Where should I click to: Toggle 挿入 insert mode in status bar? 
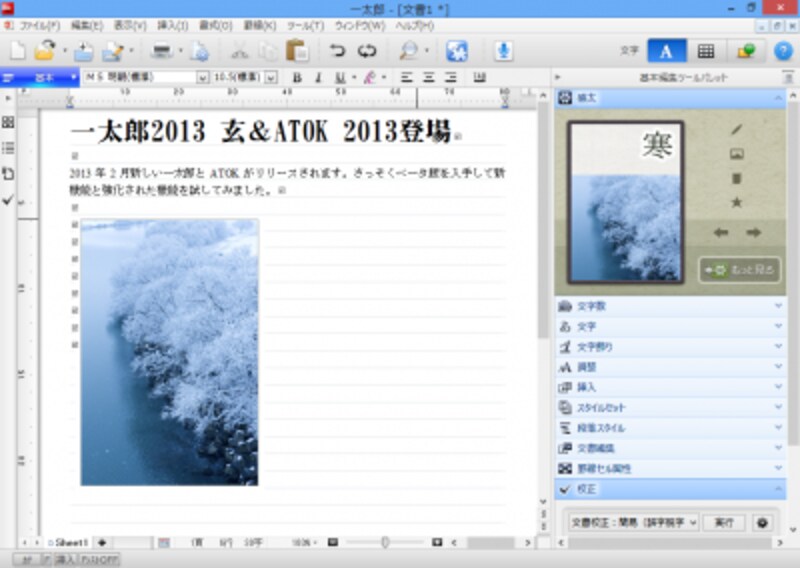coord(65,560)
